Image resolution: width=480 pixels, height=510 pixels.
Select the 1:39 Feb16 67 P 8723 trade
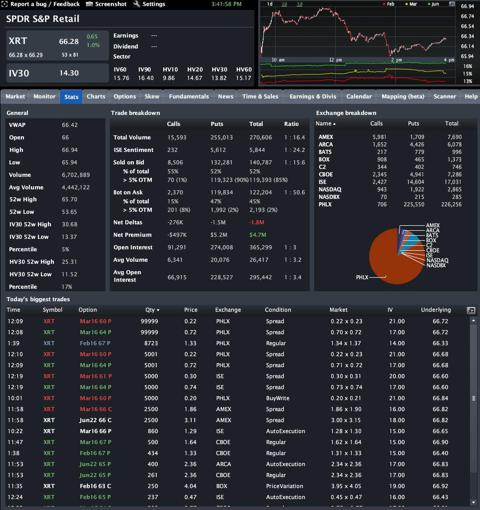[237, 343]
